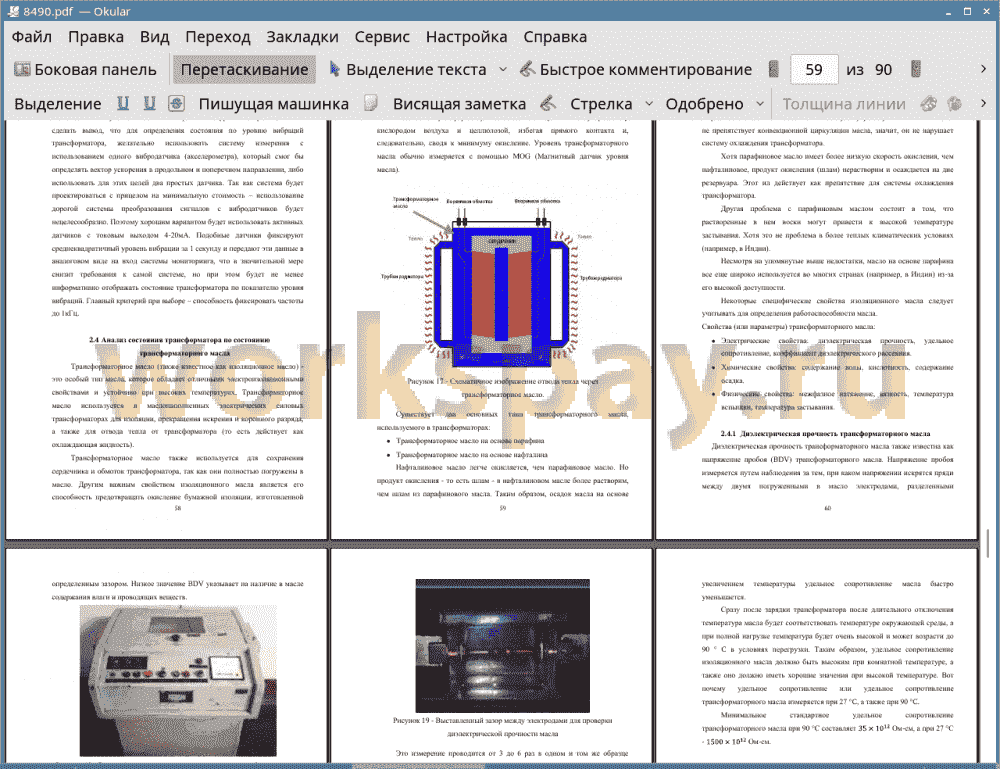Click the Okular app icon in the title bar
This screenshot has height=769, width=1000.
[13, 11]
